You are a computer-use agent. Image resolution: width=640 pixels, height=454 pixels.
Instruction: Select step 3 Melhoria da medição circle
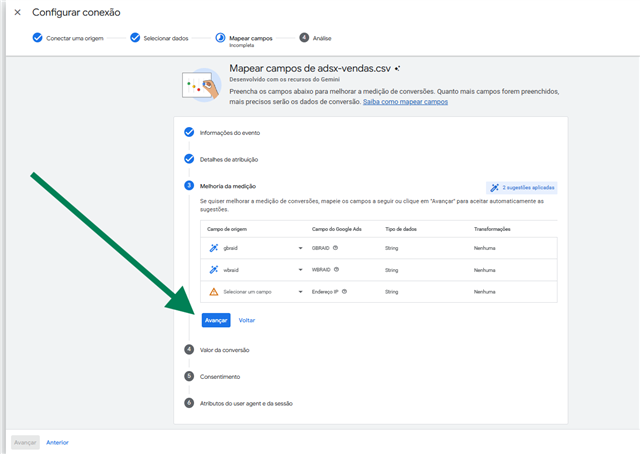click(189, 186)
